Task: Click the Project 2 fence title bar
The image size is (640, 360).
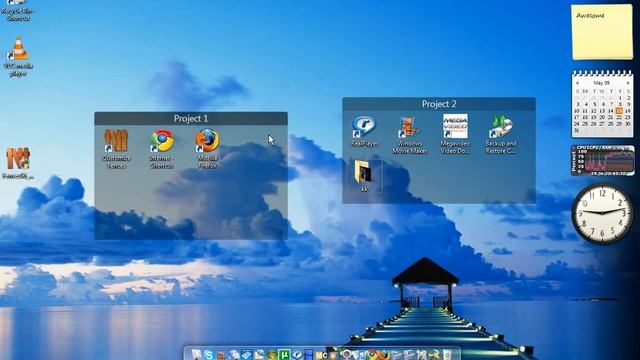Action: click(x=439, y=104)
